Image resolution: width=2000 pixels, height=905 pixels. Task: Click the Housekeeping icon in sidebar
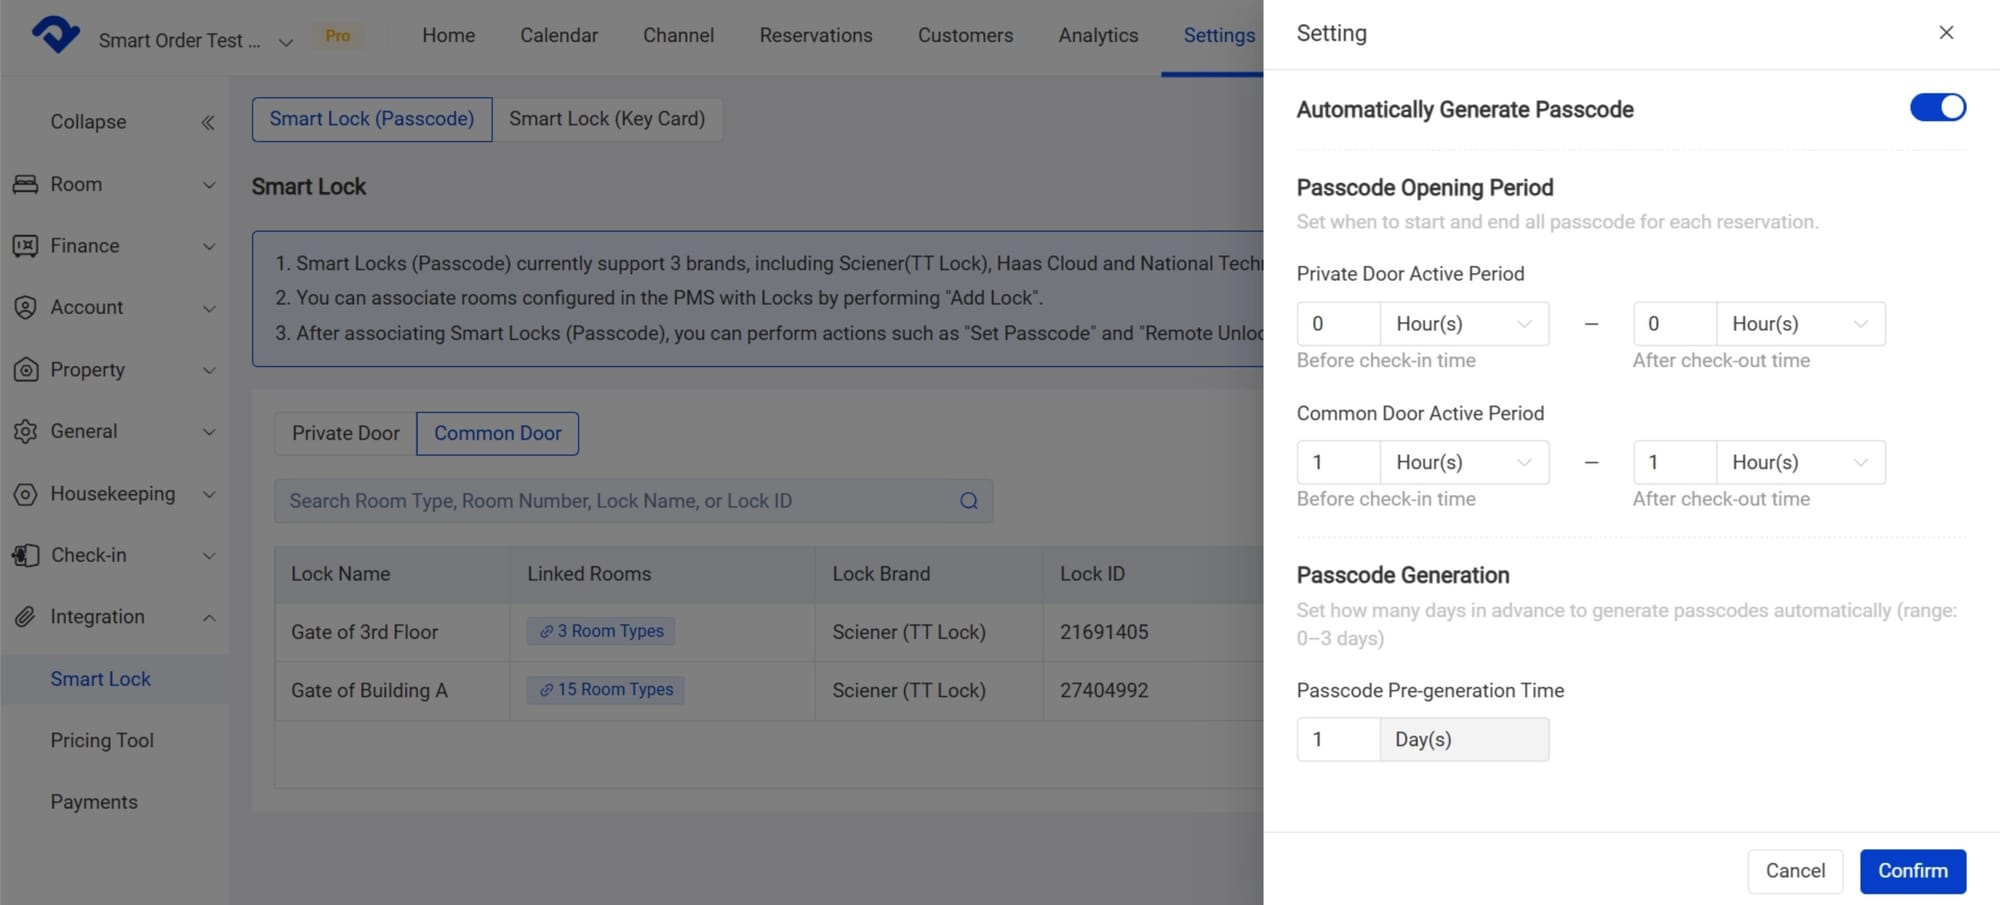tap(25, 494)
